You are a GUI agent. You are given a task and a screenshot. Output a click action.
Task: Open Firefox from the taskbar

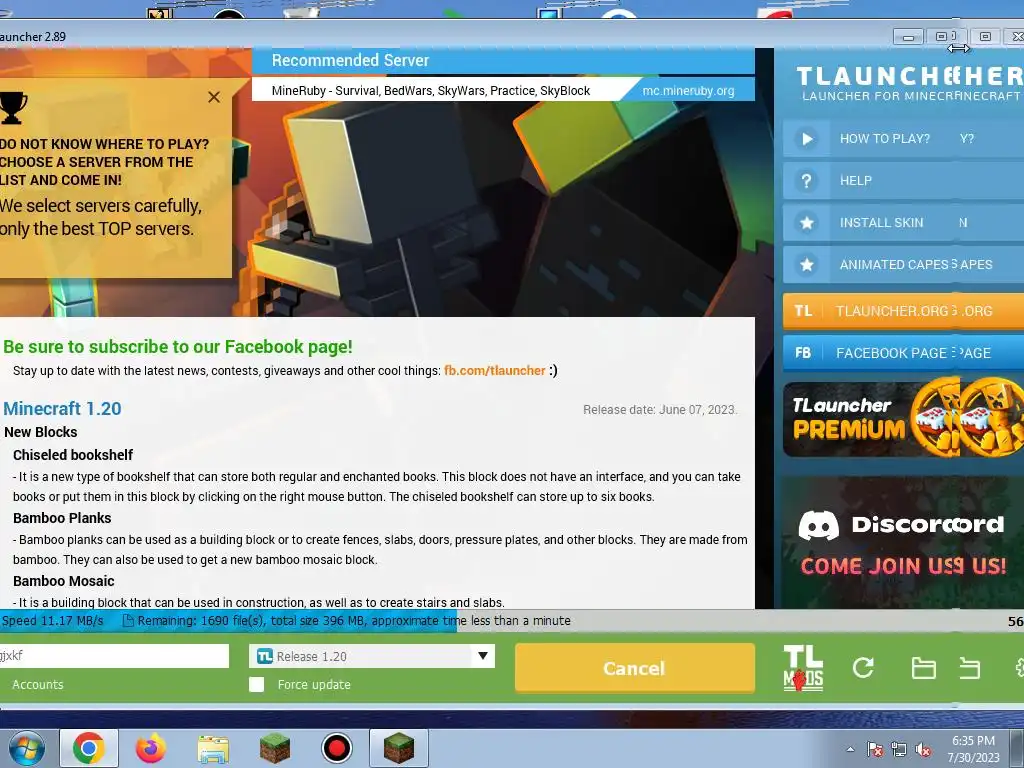point(151,748)
